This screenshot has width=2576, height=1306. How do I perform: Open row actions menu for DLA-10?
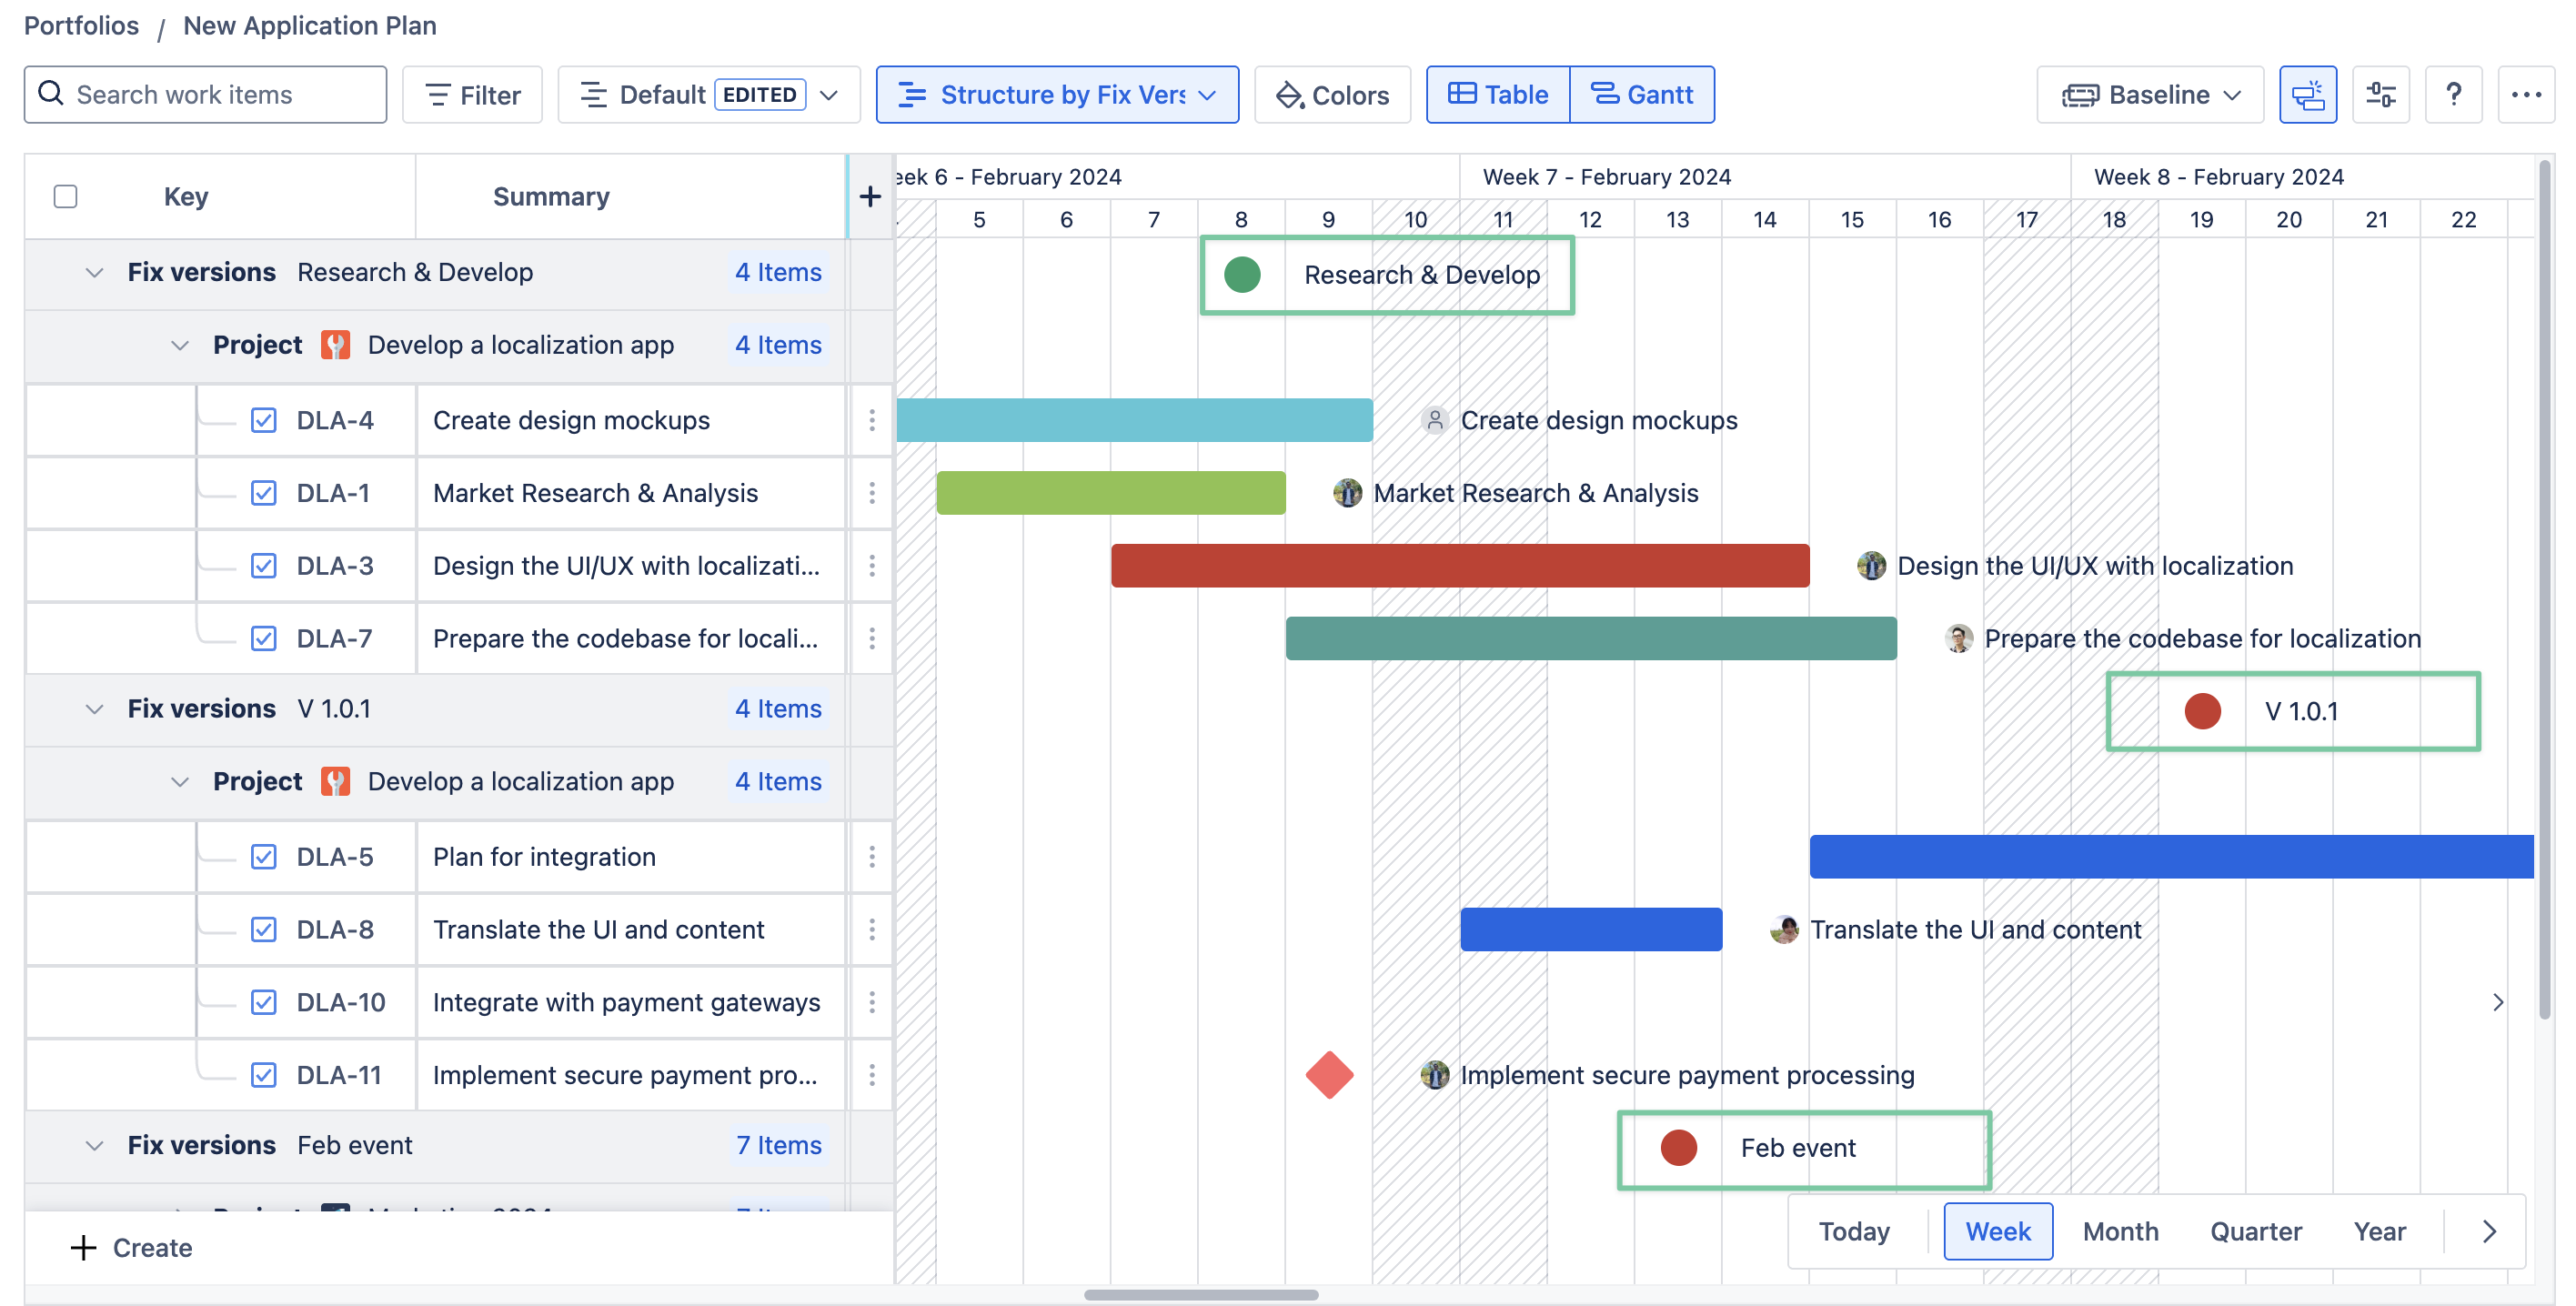(871, 1002)
